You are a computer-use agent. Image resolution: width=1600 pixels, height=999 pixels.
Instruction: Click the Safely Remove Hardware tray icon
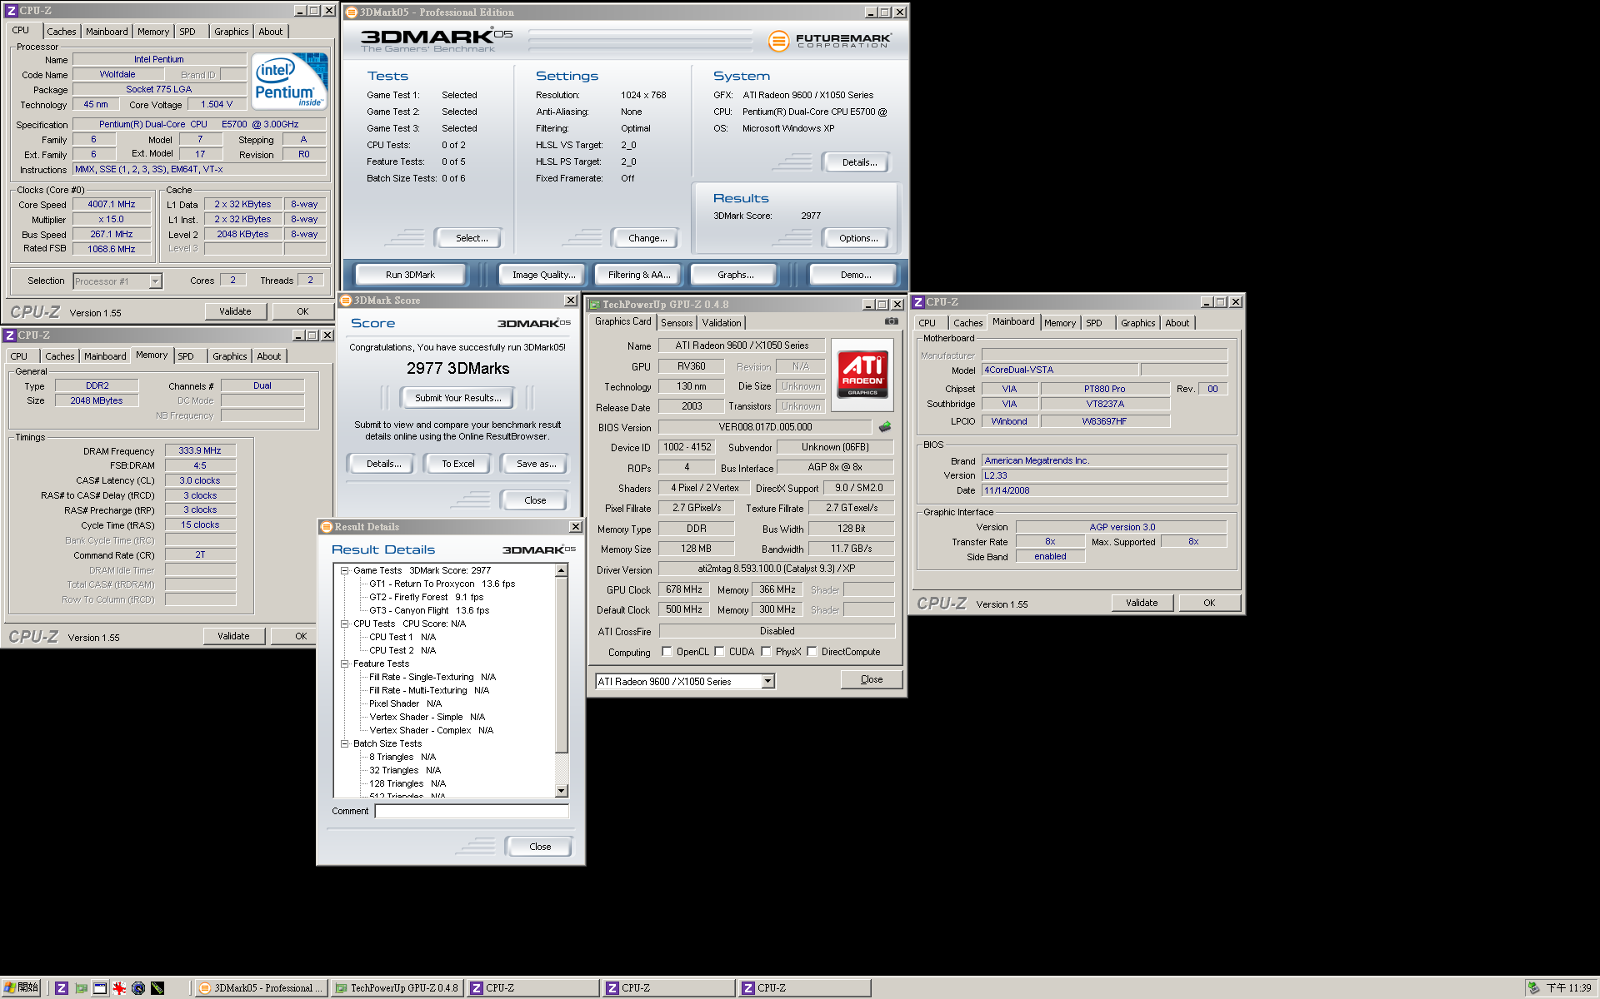pos(1533,988)
